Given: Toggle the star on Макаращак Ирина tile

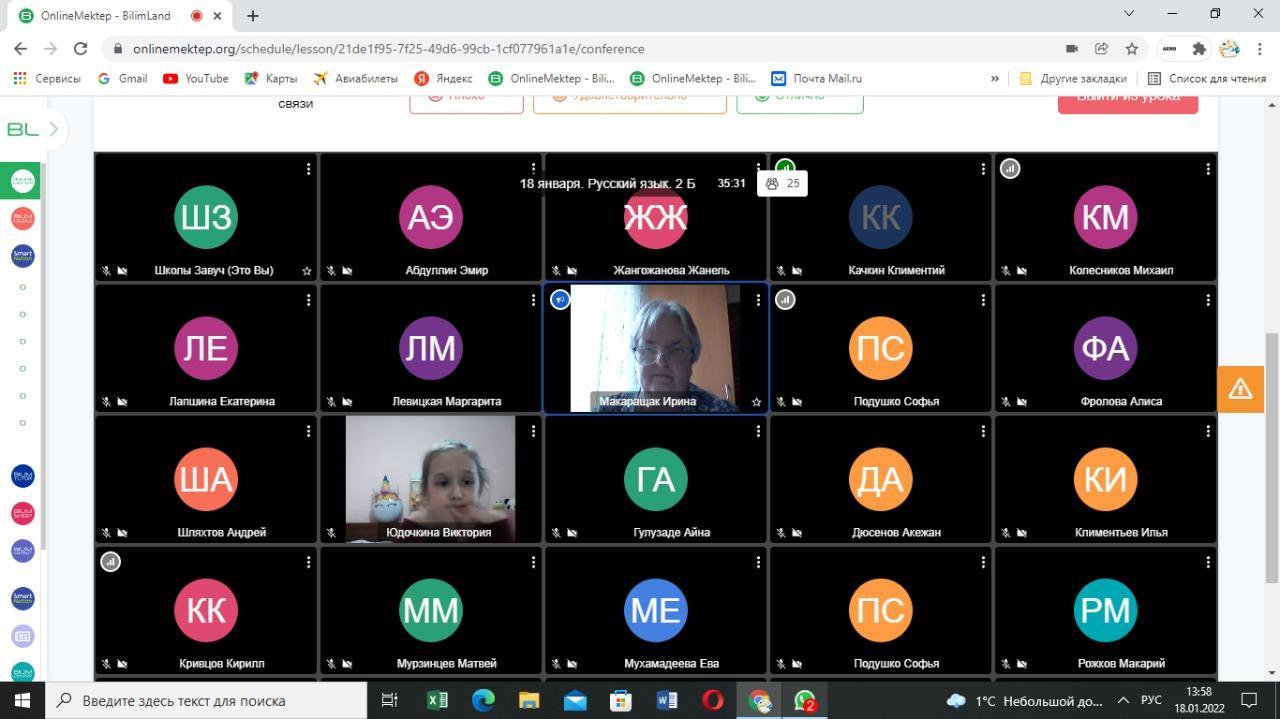Looking at the screenshot, I should [756, 402].
